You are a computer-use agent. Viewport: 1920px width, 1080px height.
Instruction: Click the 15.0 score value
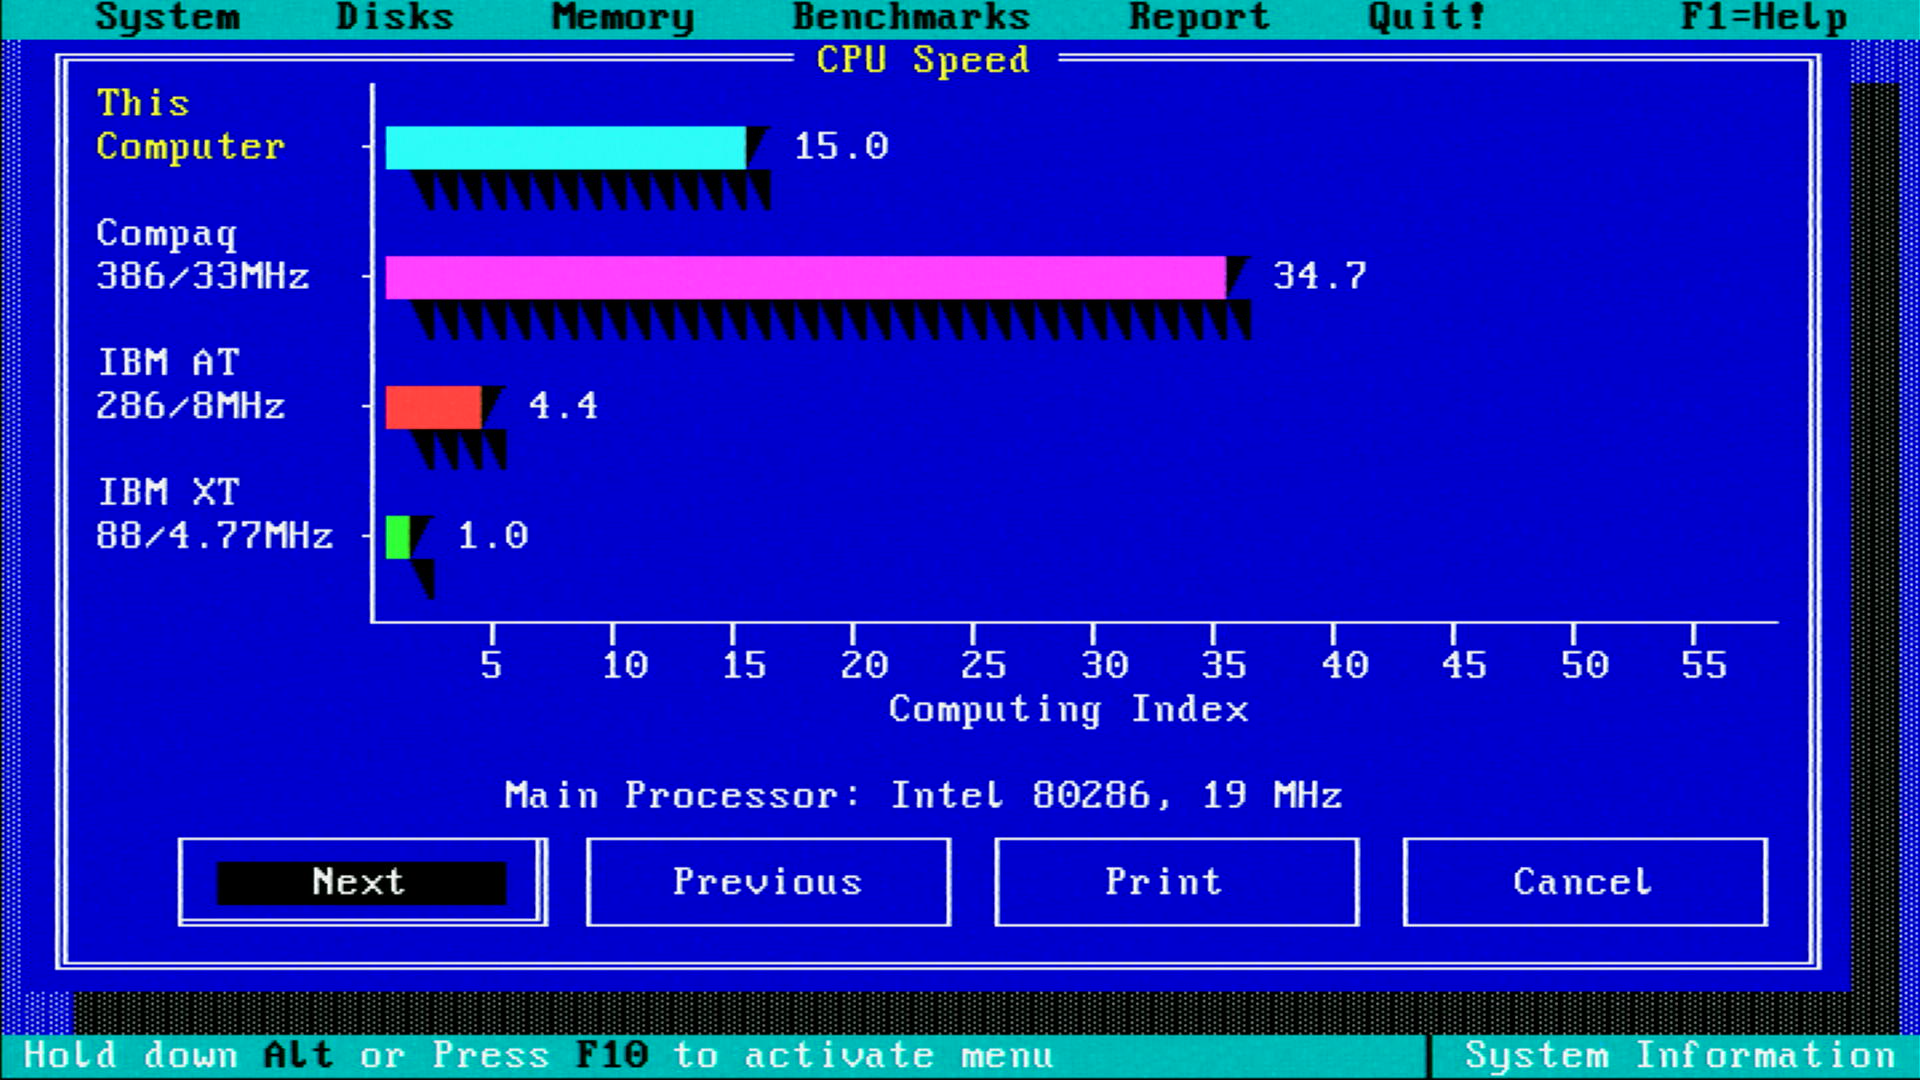(x=841, y=147)
